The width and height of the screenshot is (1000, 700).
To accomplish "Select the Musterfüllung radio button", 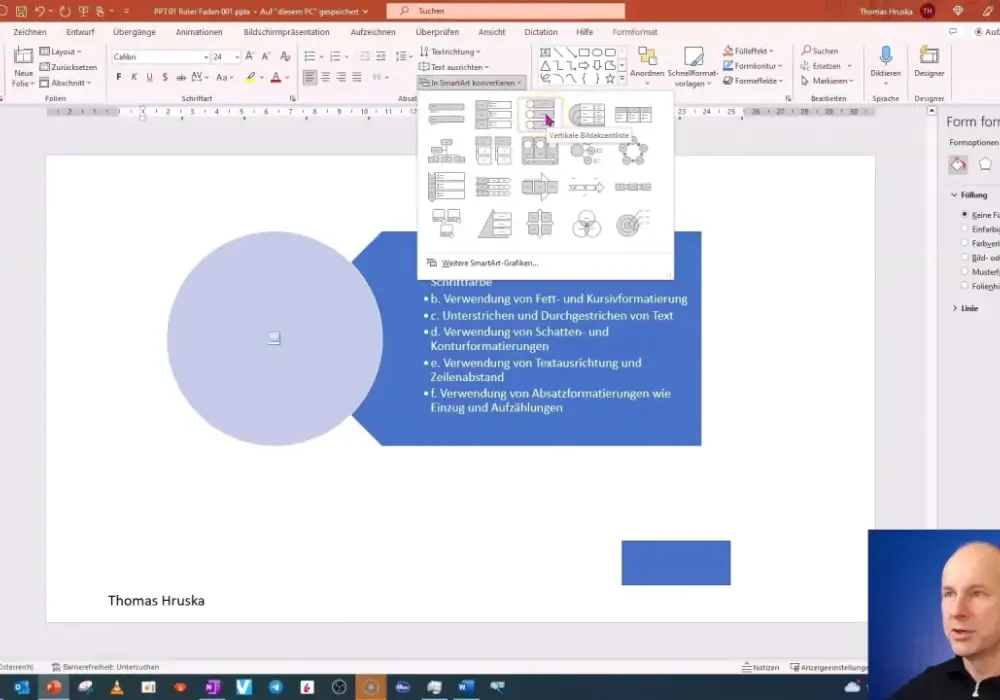I will point(964,272).
